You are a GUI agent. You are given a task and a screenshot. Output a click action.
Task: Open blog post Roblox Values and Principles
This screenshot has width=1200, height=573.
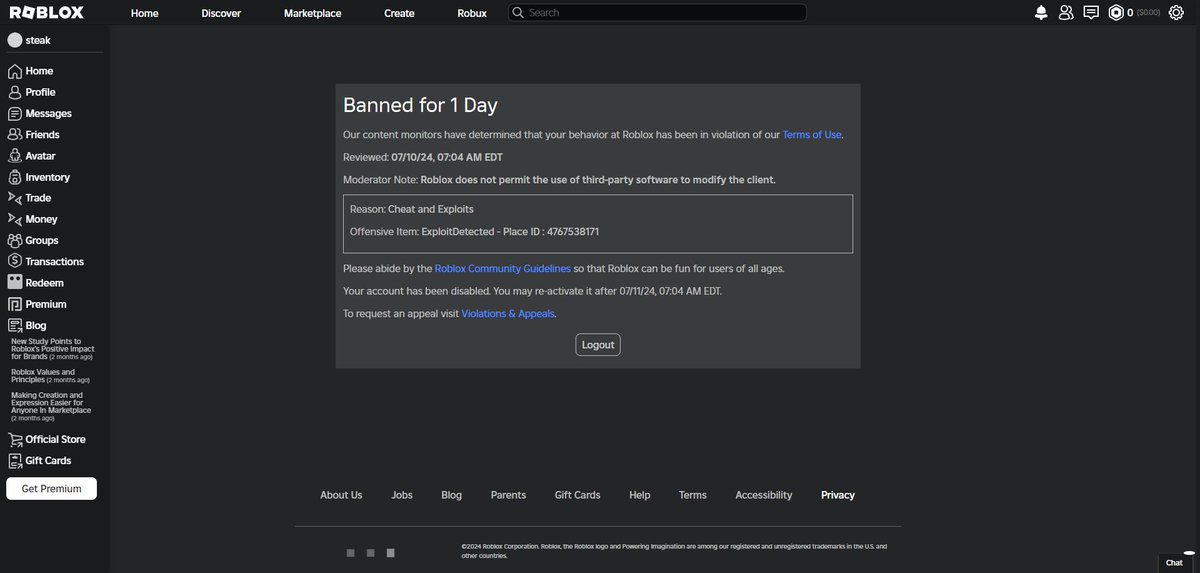(x=50, y=376)
